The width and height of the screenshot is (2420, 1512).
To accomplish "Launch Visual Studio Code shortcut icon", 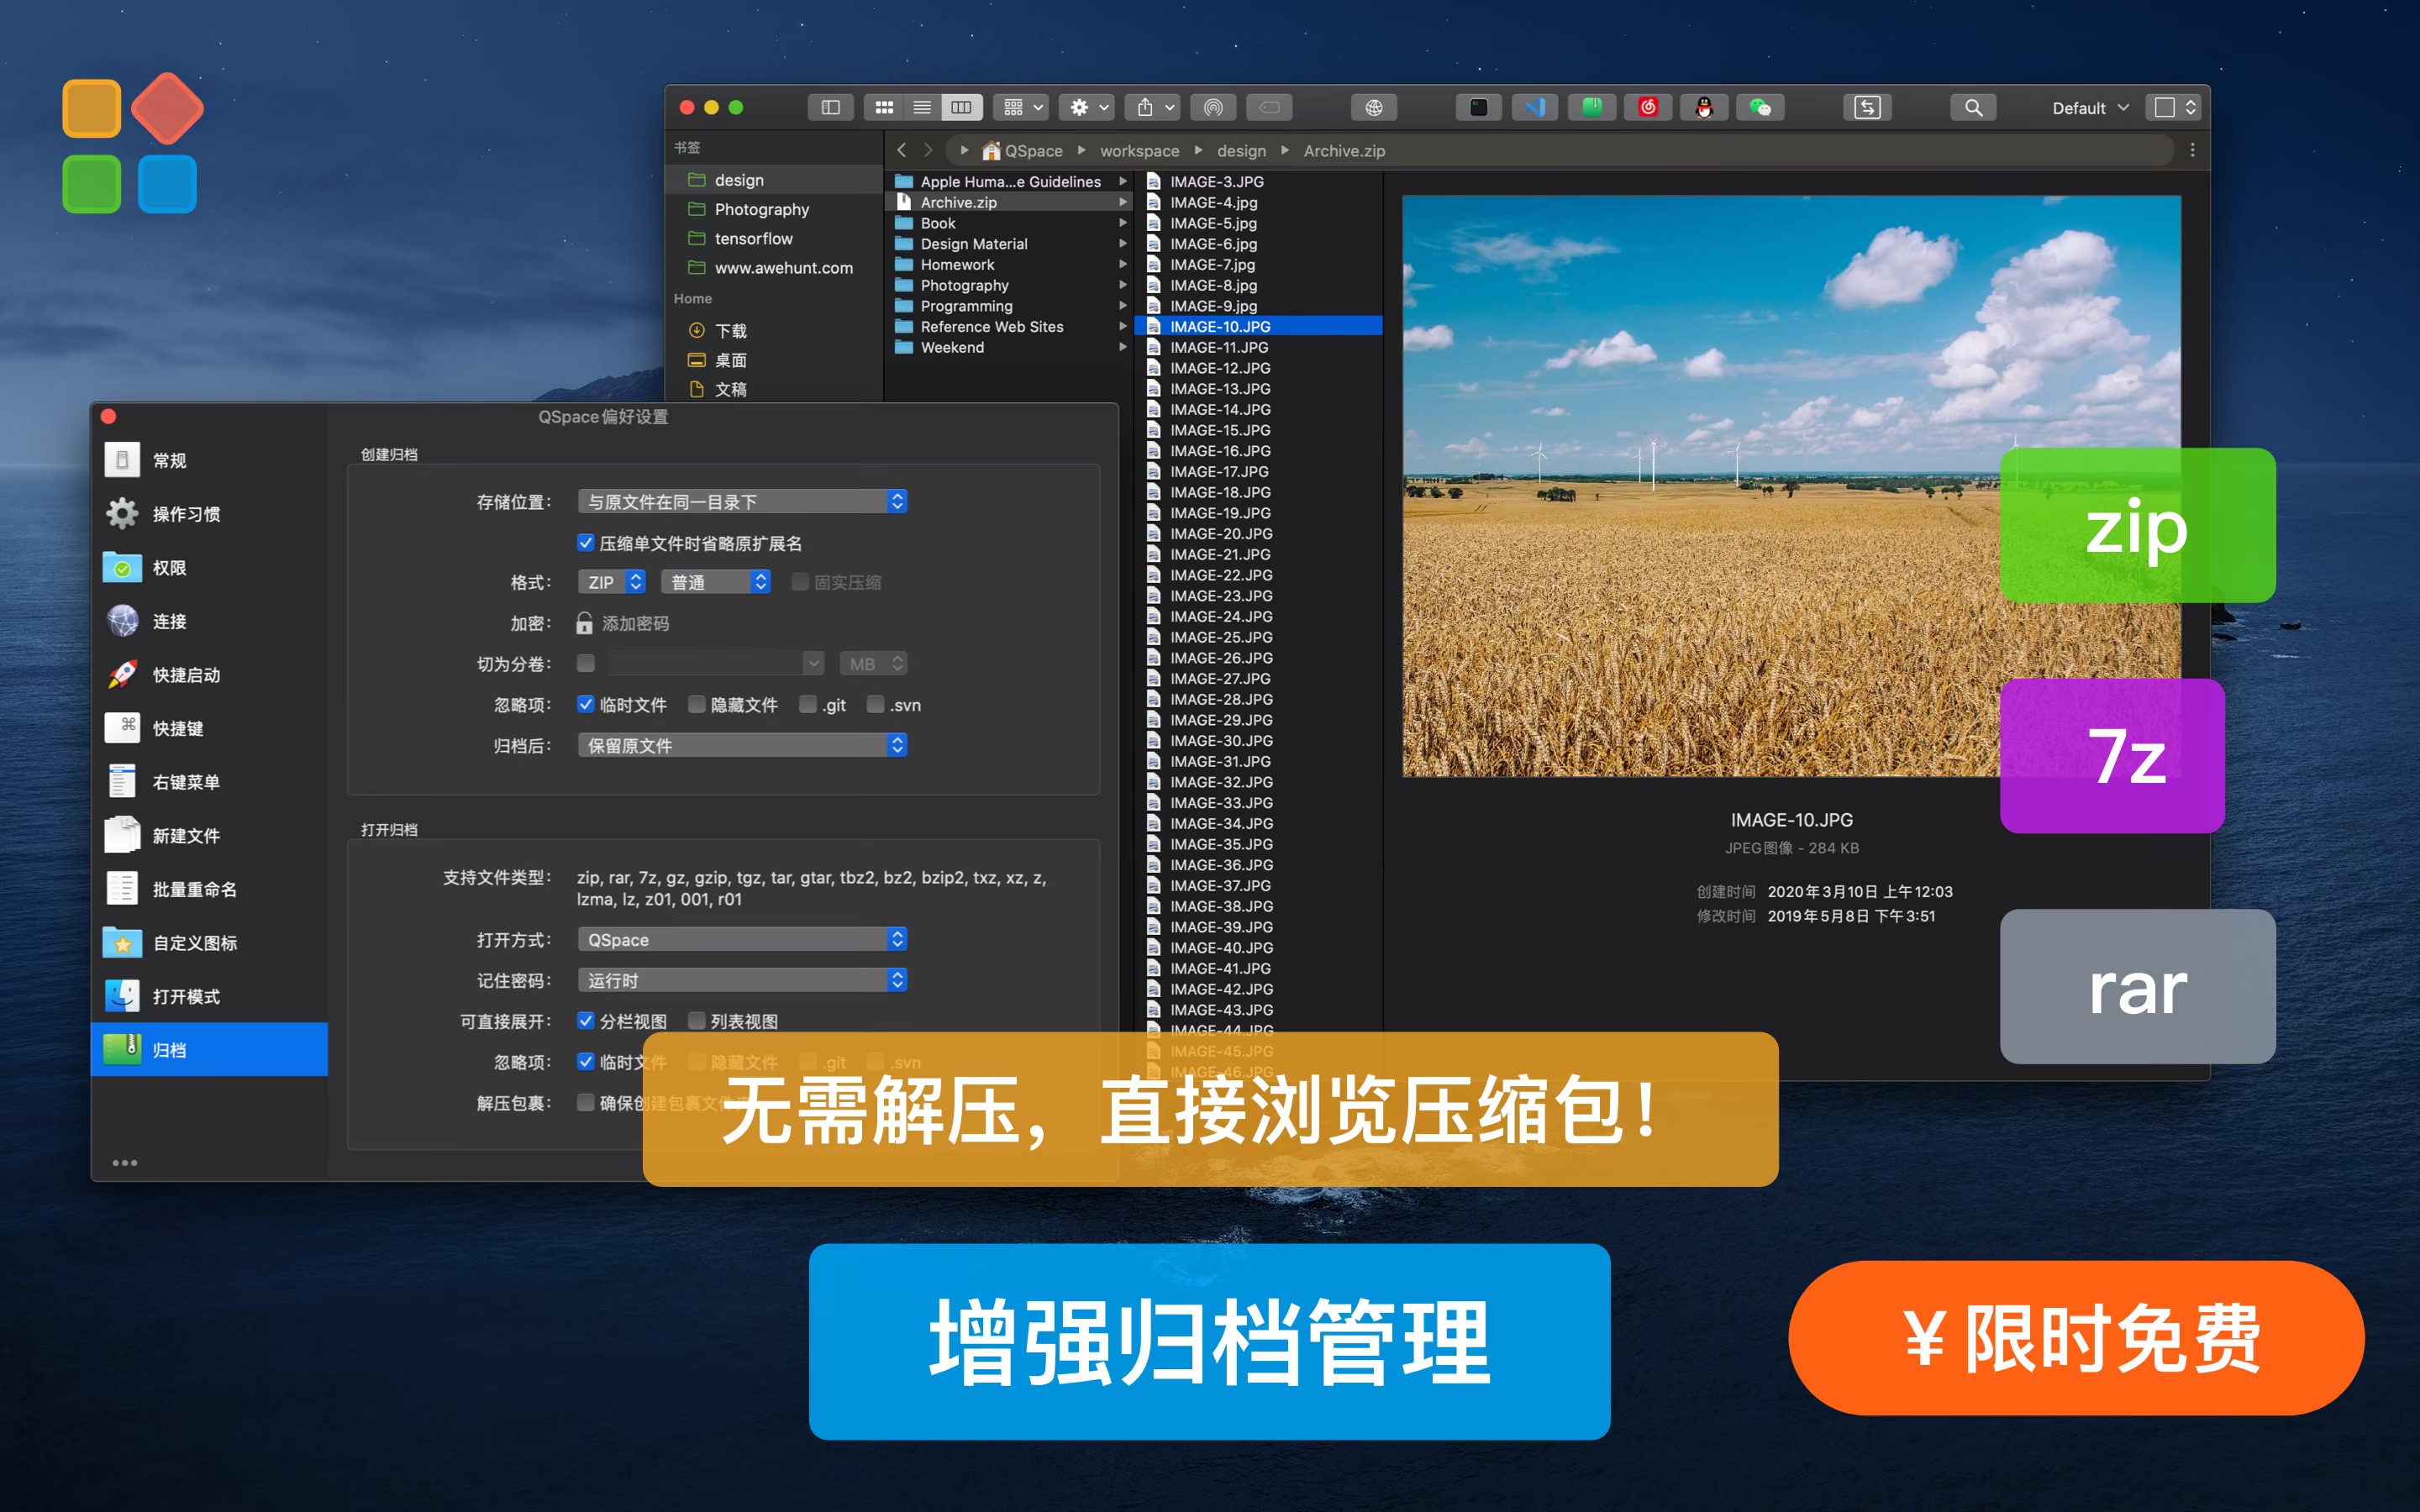I will pyautogui.click(x=1535, y=107).
